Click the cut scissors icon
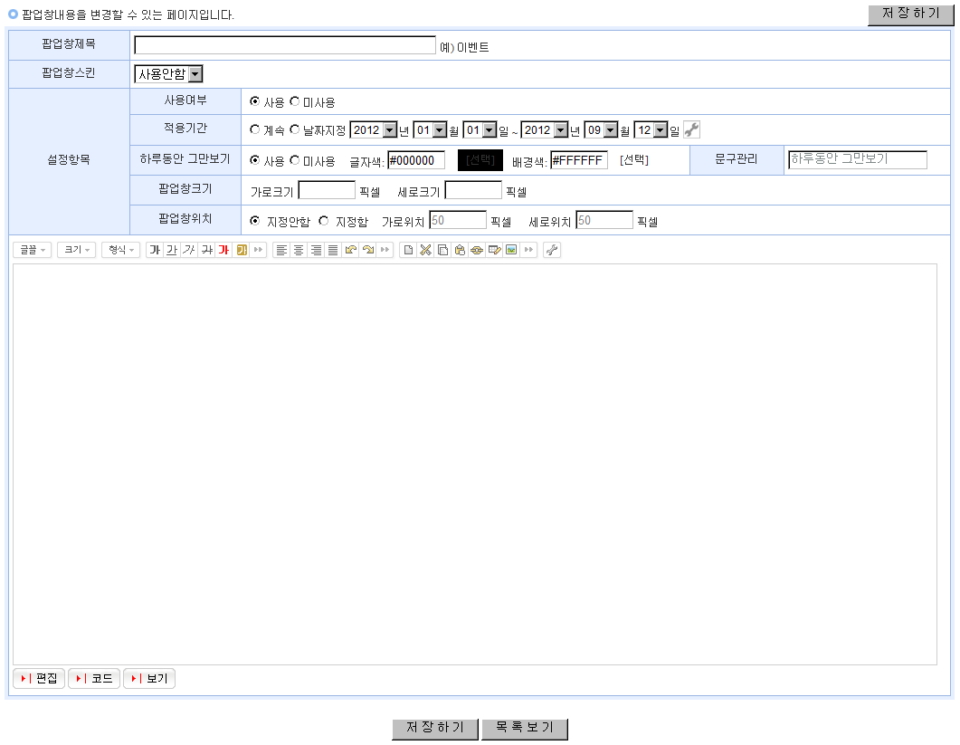This screenshot has width=960, height=745. coord(424,249)
